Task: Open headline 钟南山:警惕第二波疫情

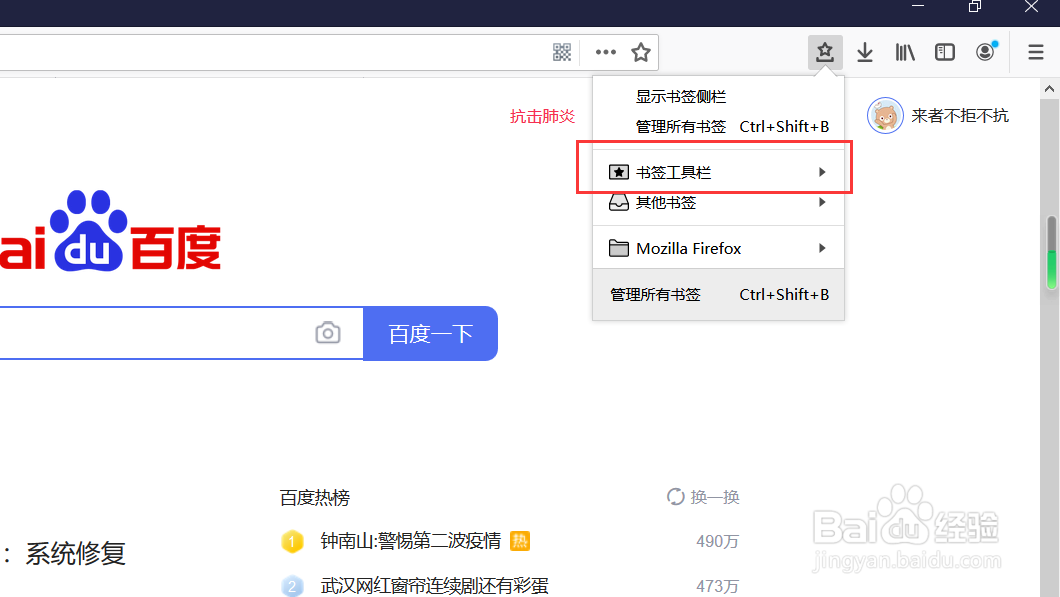Action: pos(410,541)
